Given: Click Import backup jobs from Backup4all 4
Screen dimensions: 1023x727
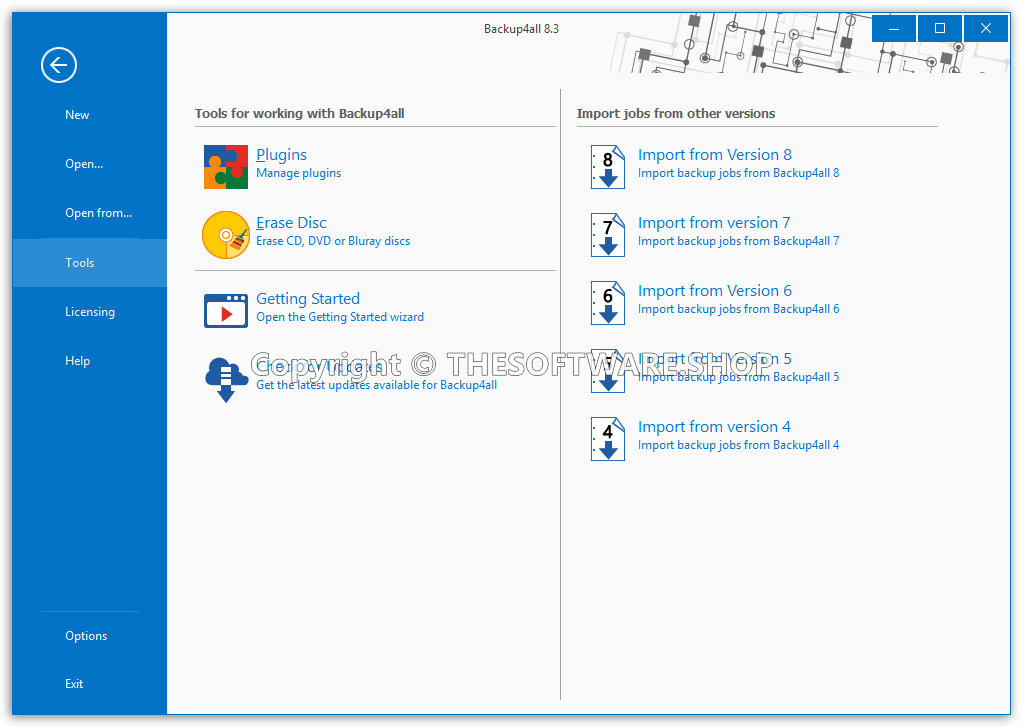Looking at the screenshot, I should 739,444.
